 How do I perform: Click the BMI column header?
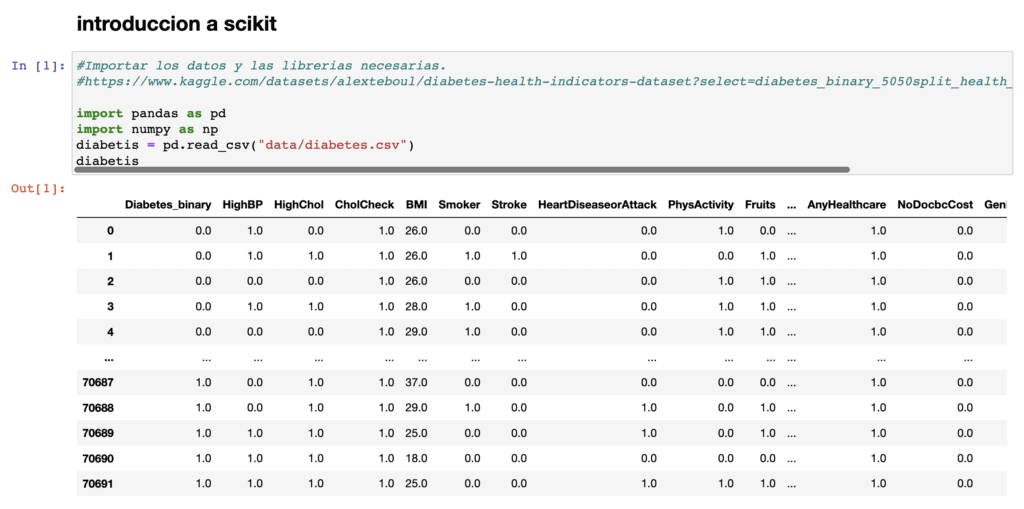coord(416,205)
